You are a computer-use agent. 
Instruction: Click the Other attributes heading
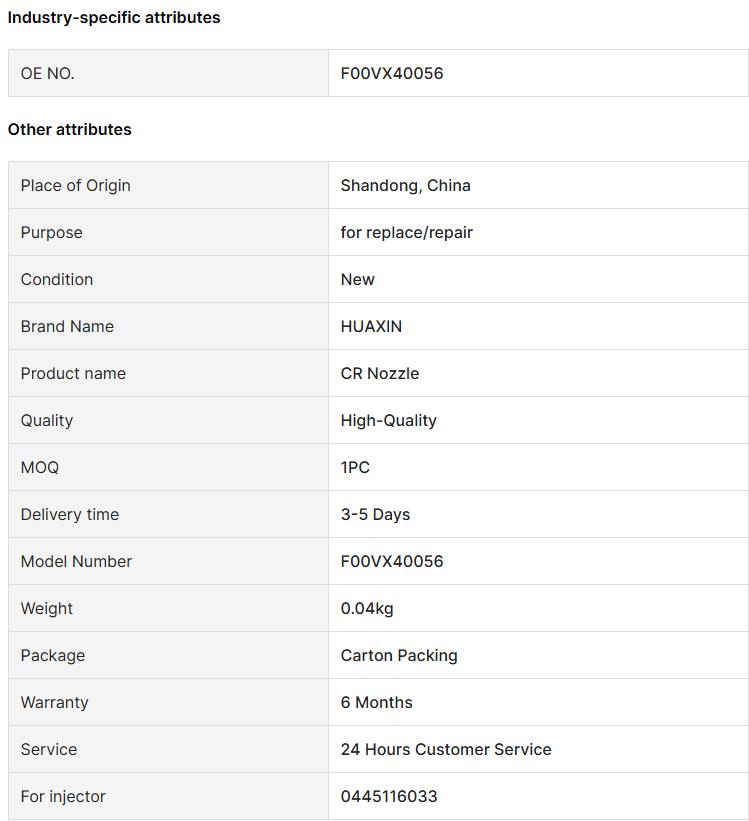click(70, 129)
